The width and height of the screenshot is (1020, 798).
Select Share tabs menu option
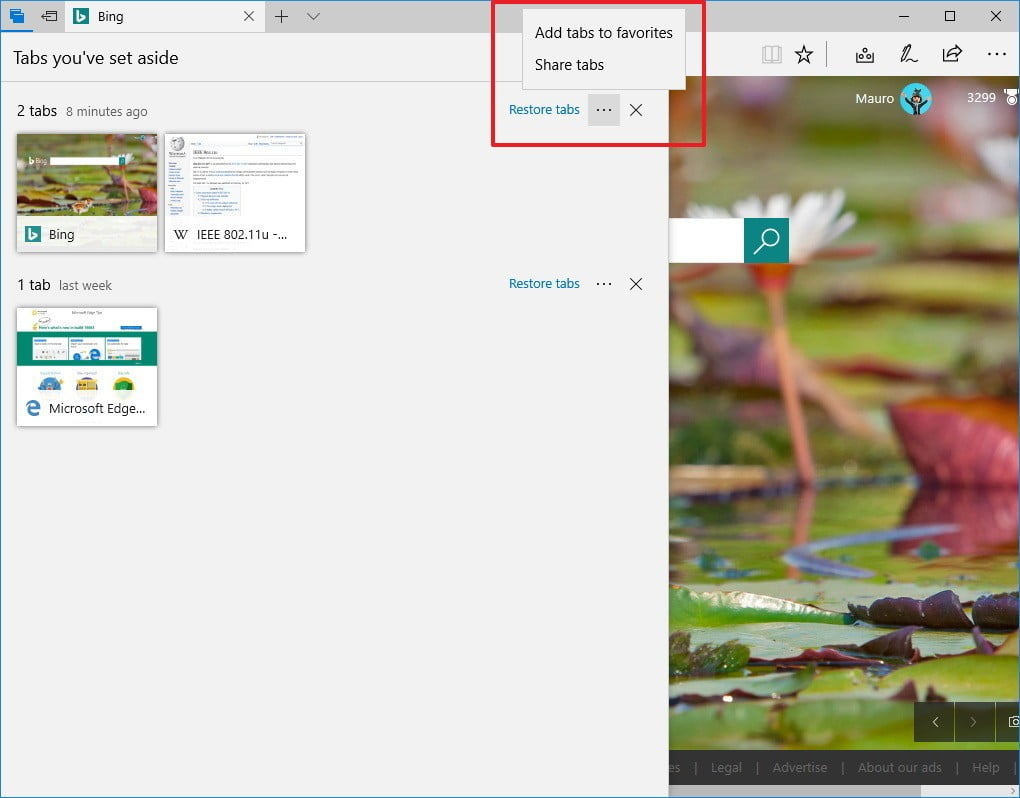pyautogui.click(x=569, y=65)
